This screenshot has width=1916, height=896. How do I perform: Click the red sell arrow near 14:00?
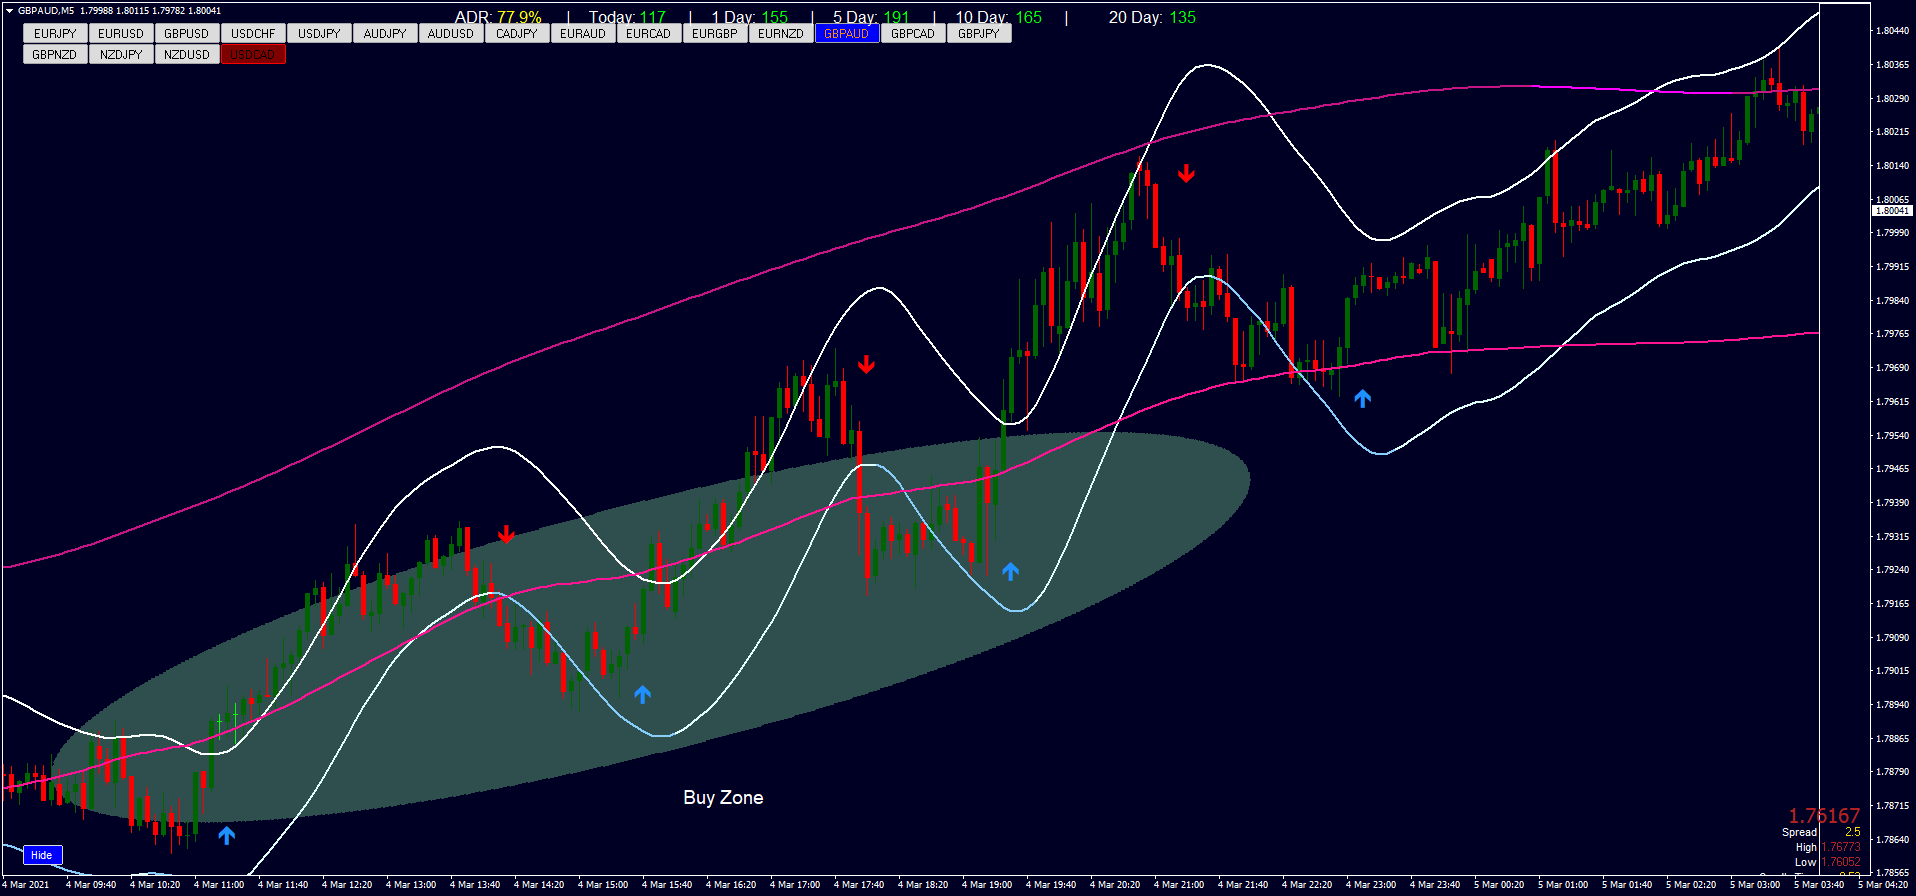coord(506,535)
